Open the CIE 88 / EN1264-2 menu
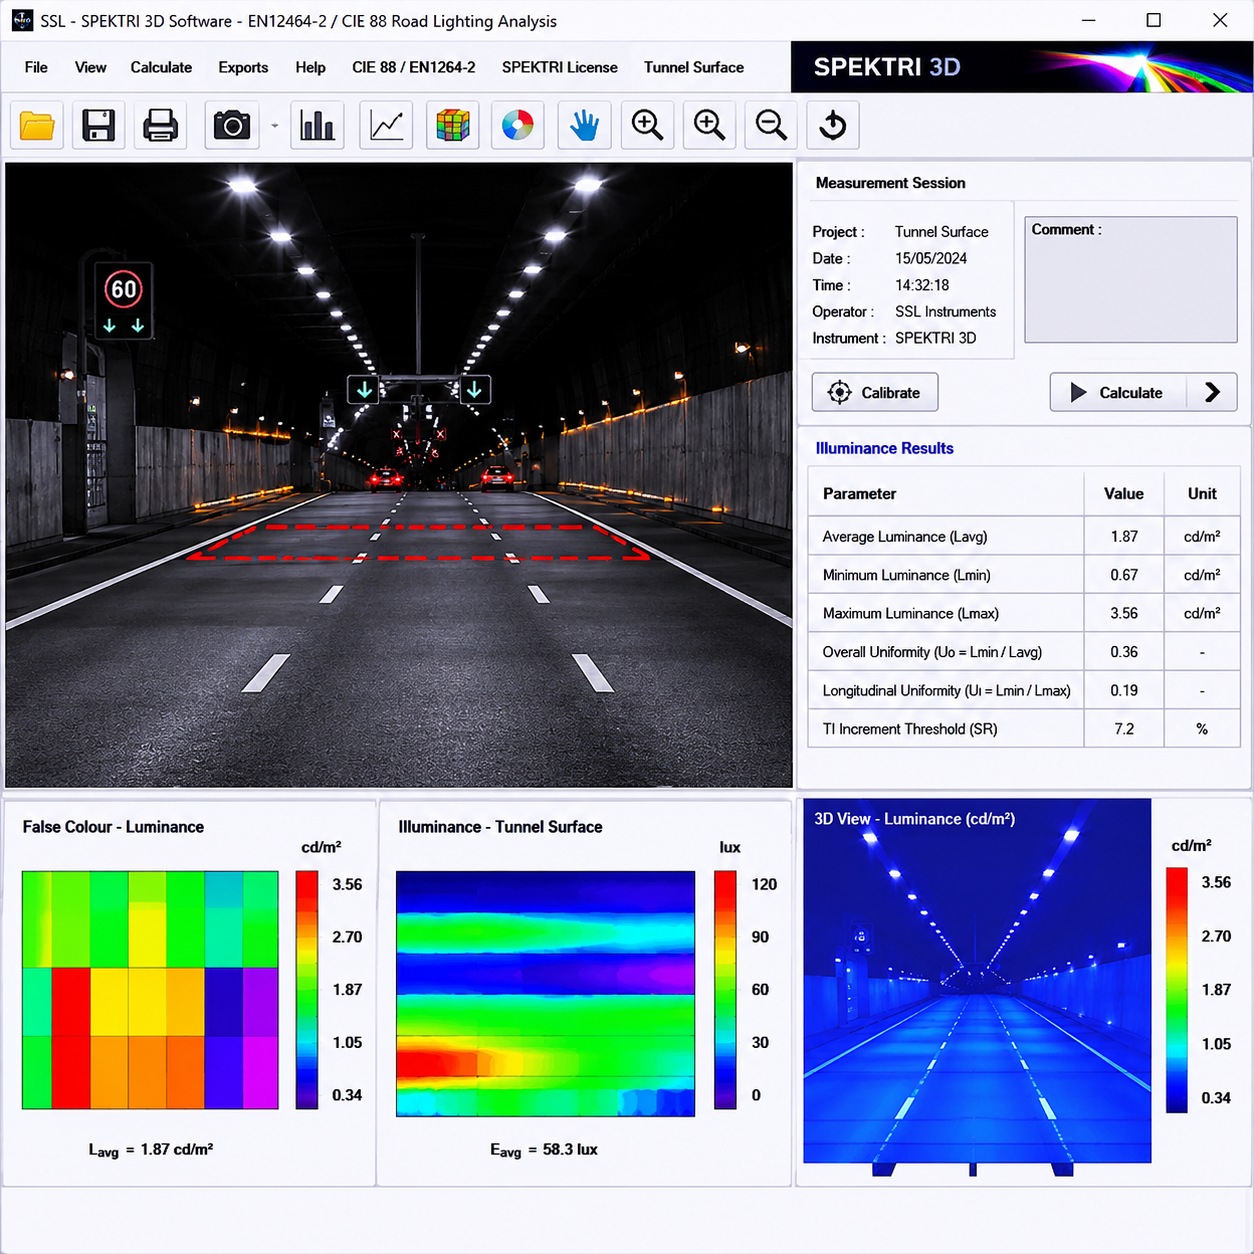The height and width of the screenshot is (1254, 1254). [413, 67]
